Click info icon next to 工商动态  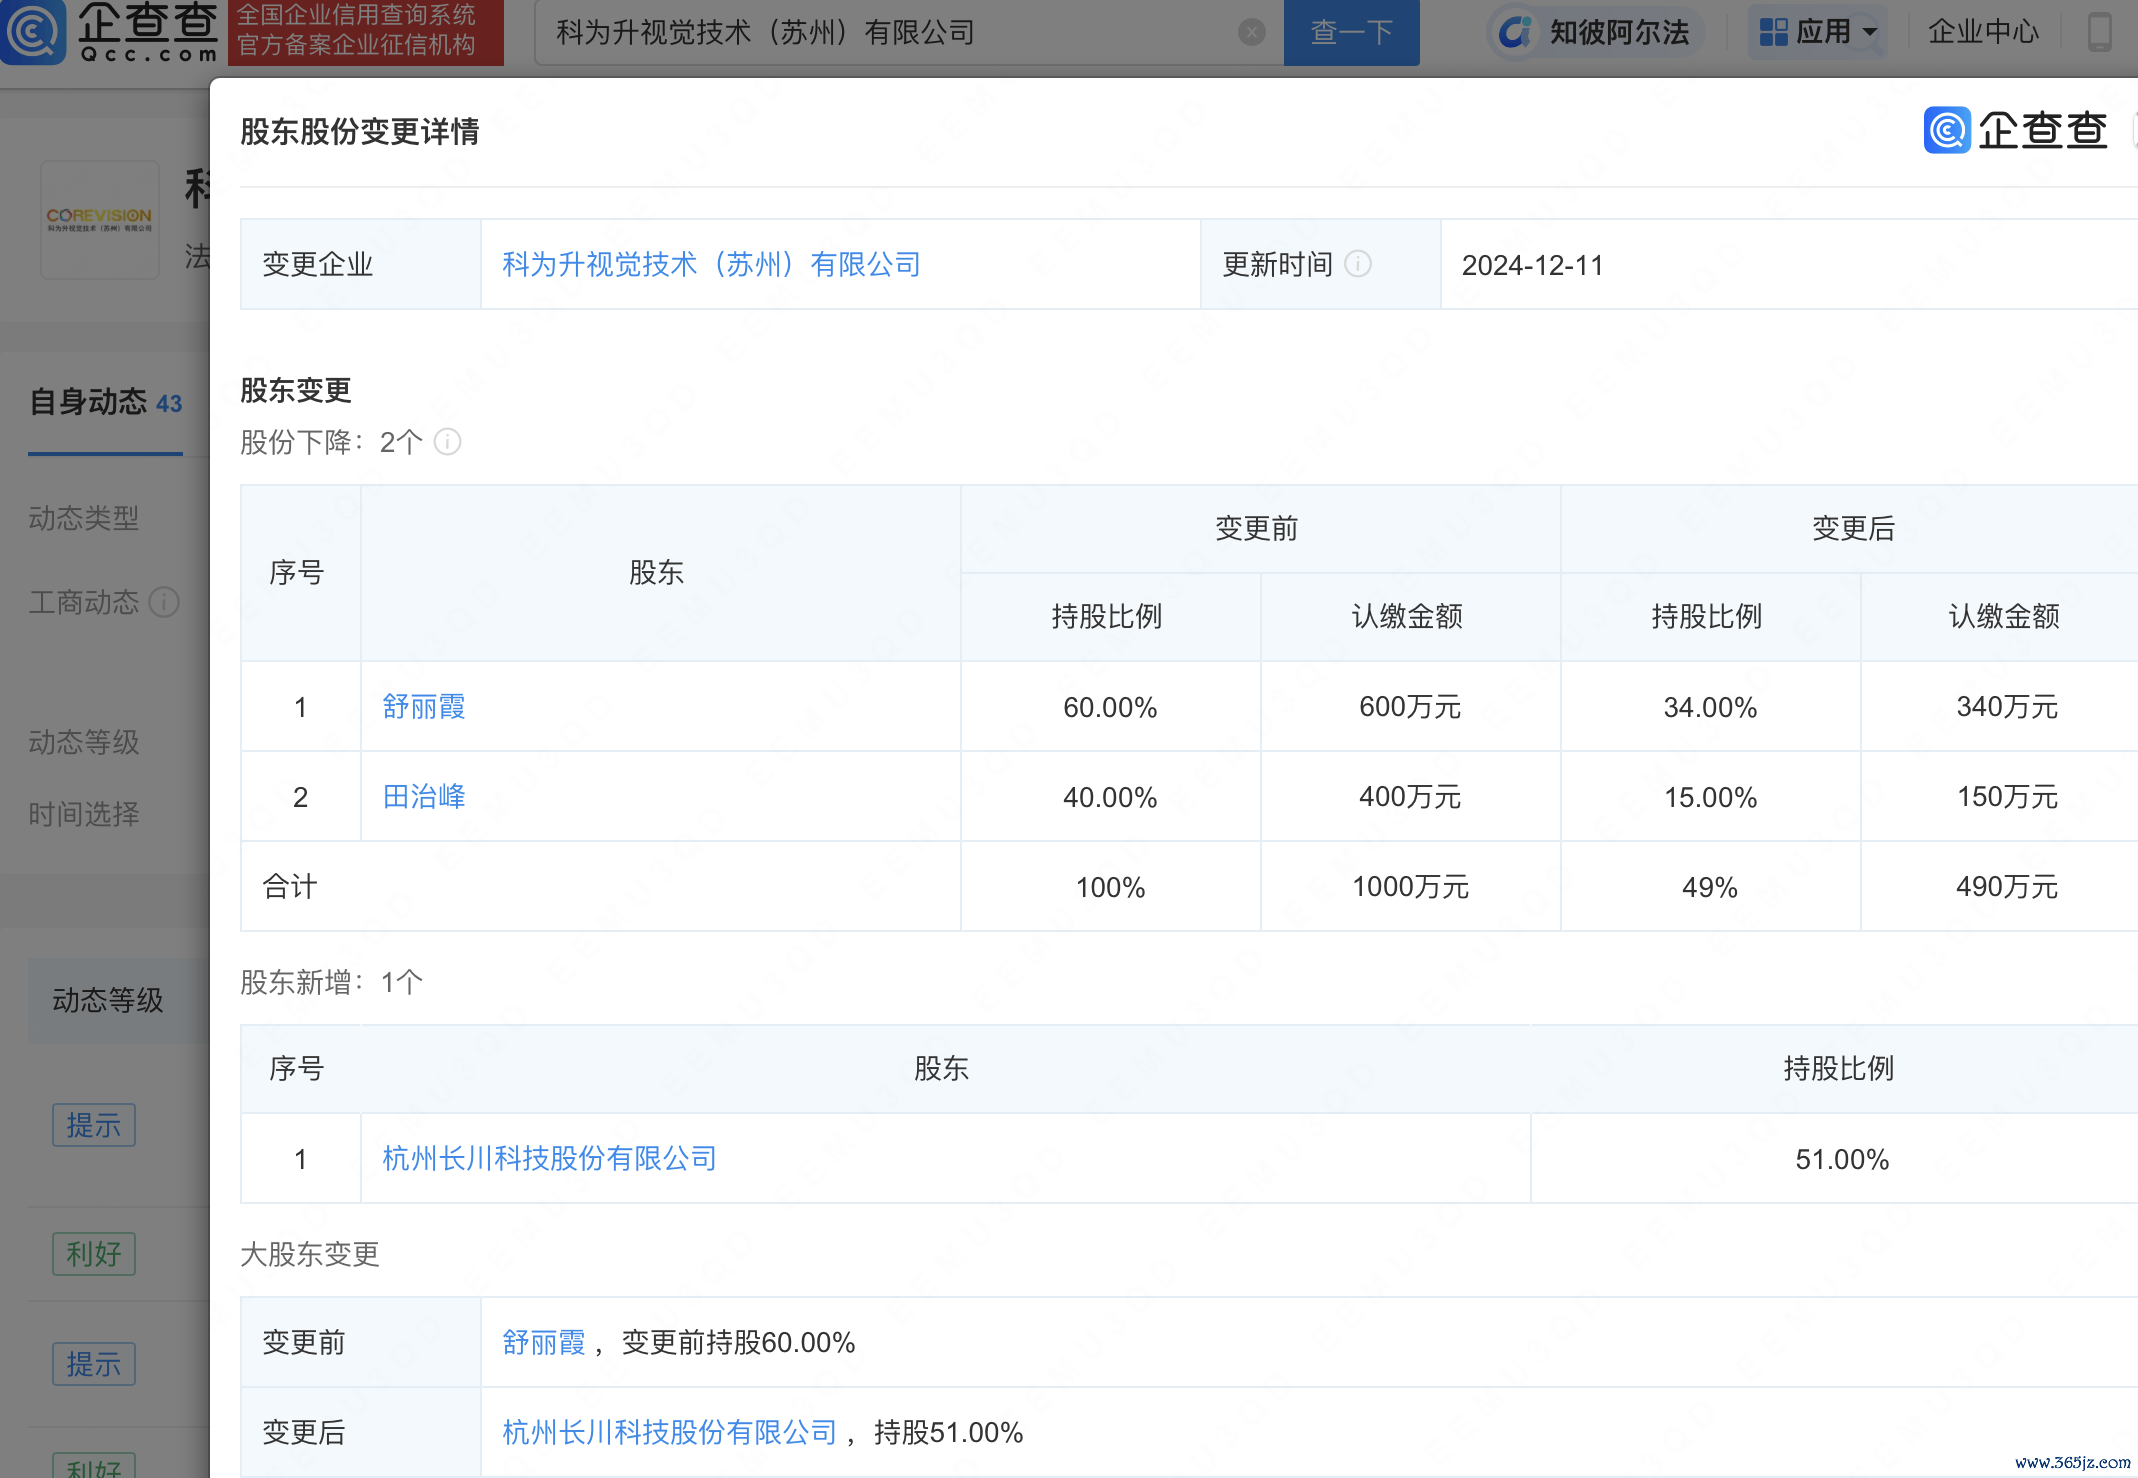pos(164,602)
